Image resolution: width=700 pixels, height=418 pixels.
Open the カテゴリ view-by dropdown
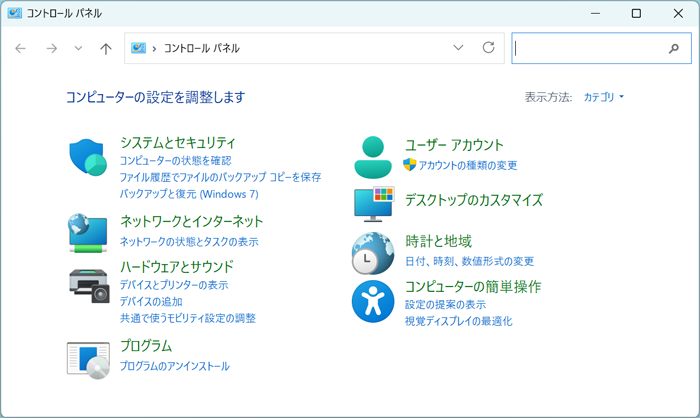tap(604, 97)
